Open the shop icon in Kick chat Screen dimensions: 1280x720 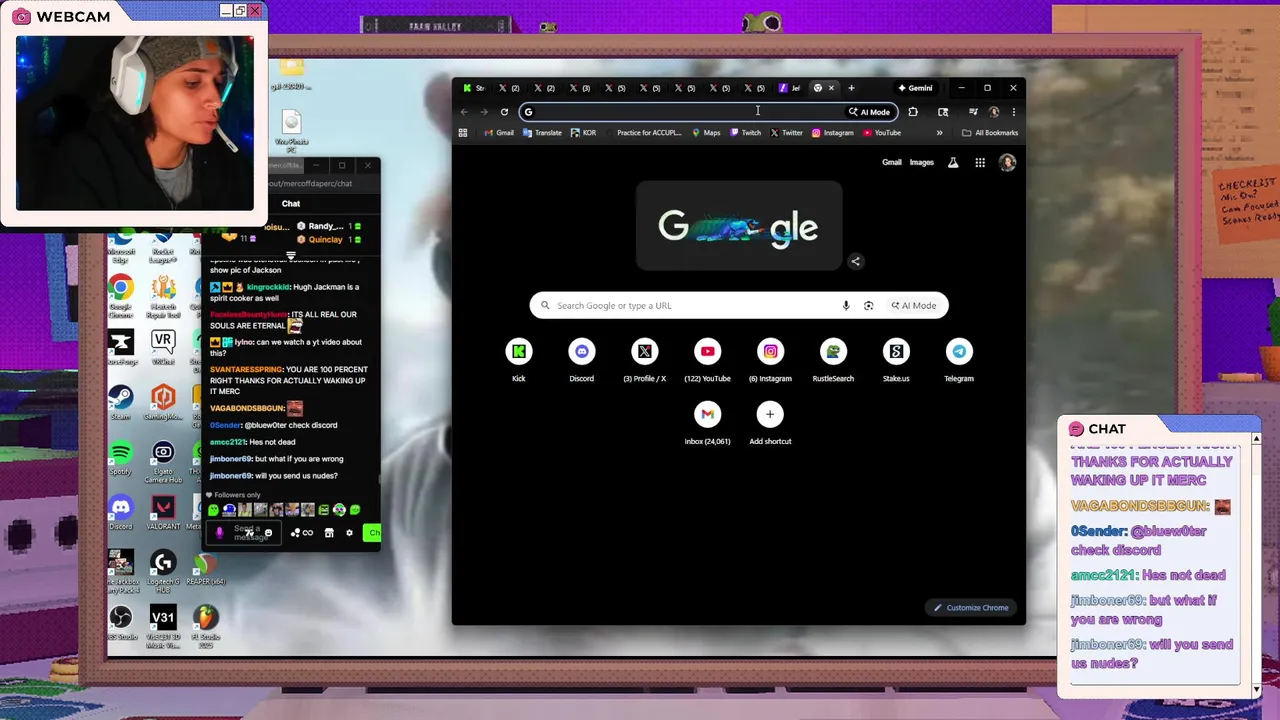(x=329, y=533)
